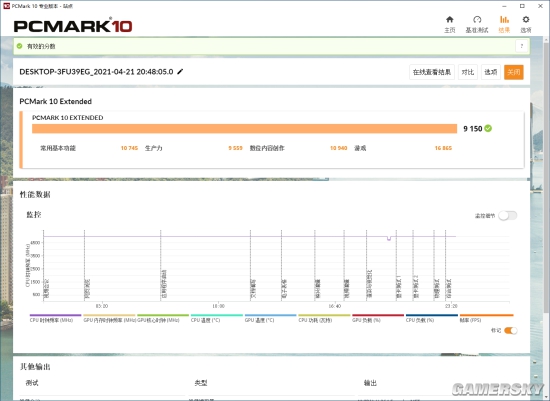Go to the Home (主页) tab

click(x=449, y=24)
